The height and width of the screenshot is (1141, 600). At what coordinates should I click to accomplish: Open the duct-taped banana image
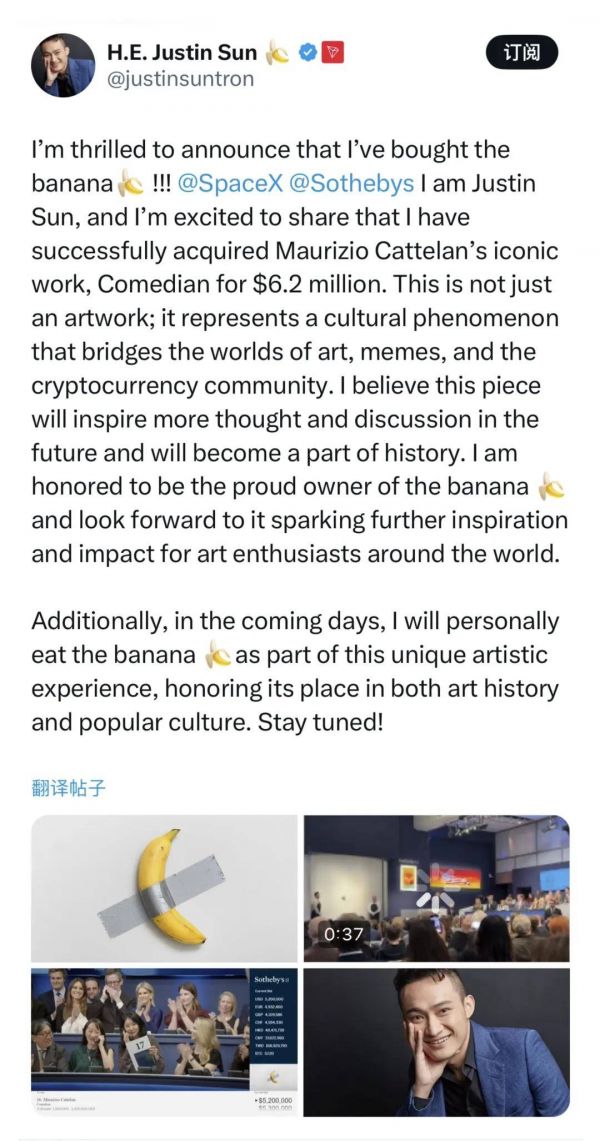click(164, 888)
